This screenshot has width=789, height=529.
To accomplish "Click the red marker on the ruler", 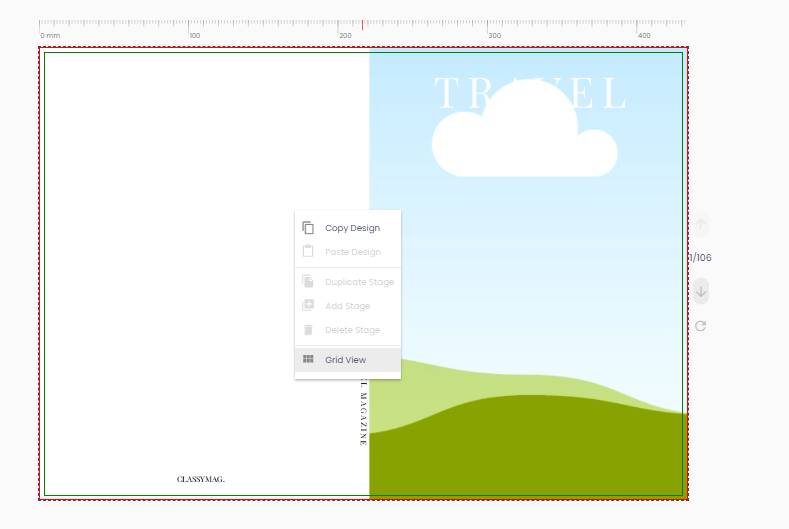I will [362, 24].
